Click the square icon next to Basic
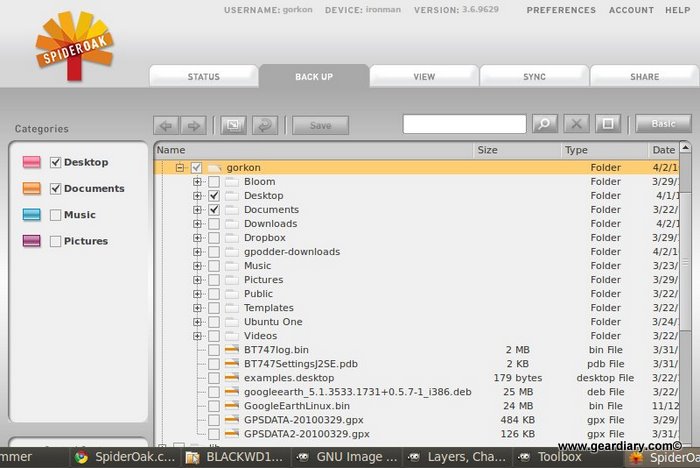Viewport: 700px width, 468px height. [x=608, y=124]
